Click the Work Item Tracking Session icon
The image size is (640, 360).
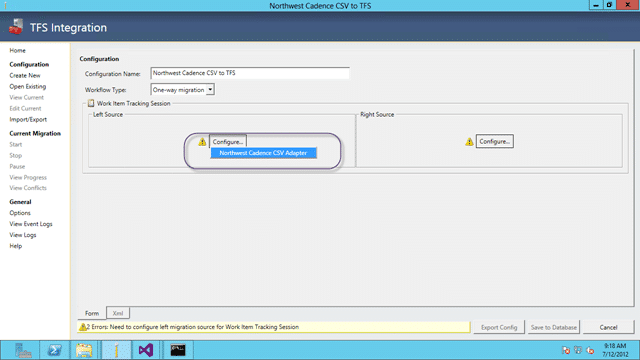[91, 103]
